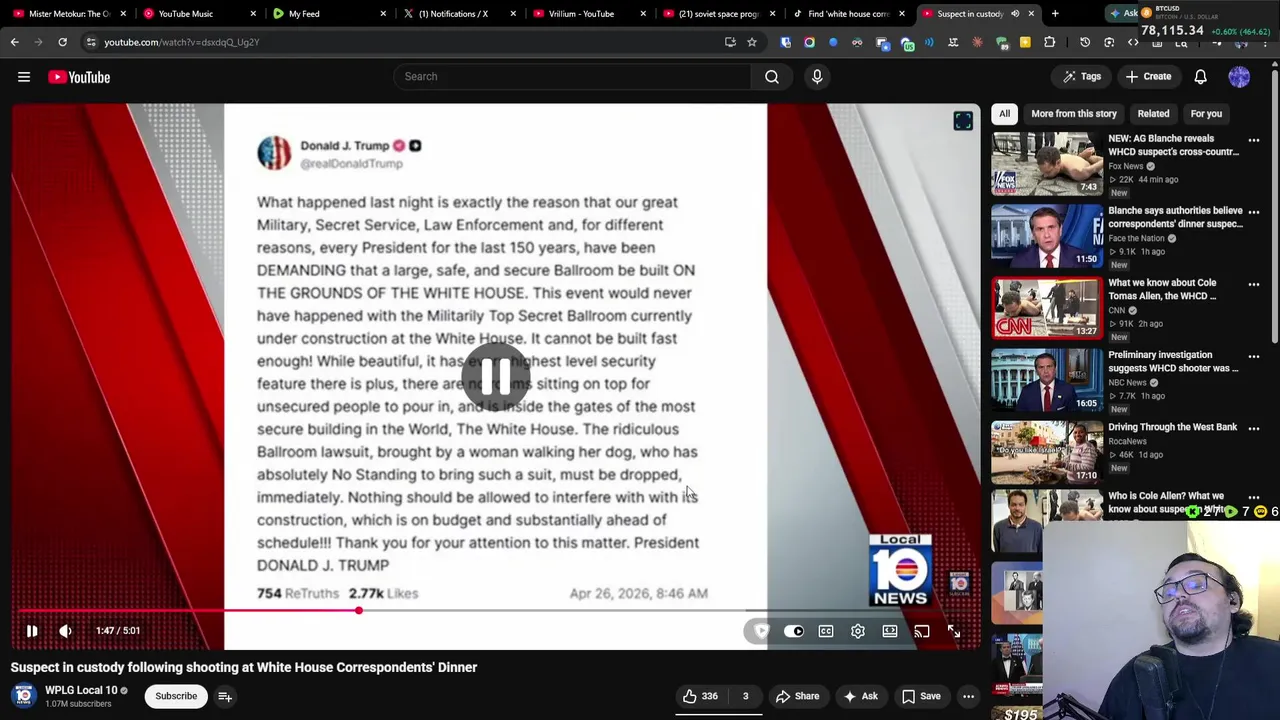Like the video (336 likes)
Screen dimensions: 1280x720
tap(700, 696)
